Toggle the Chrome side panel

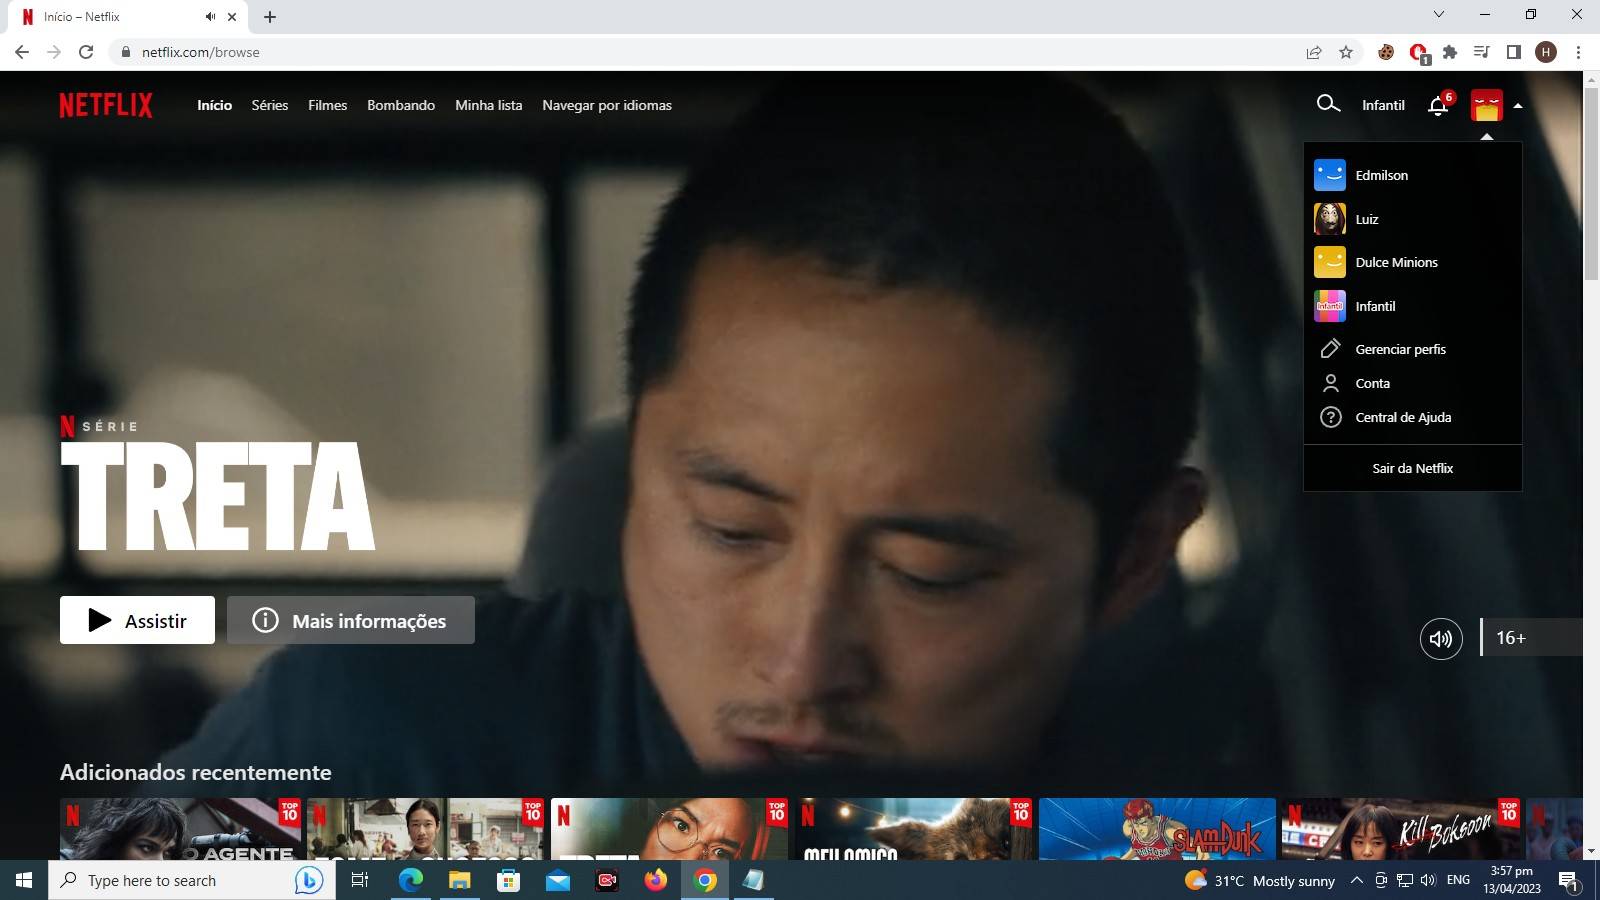coord(1514,52)
